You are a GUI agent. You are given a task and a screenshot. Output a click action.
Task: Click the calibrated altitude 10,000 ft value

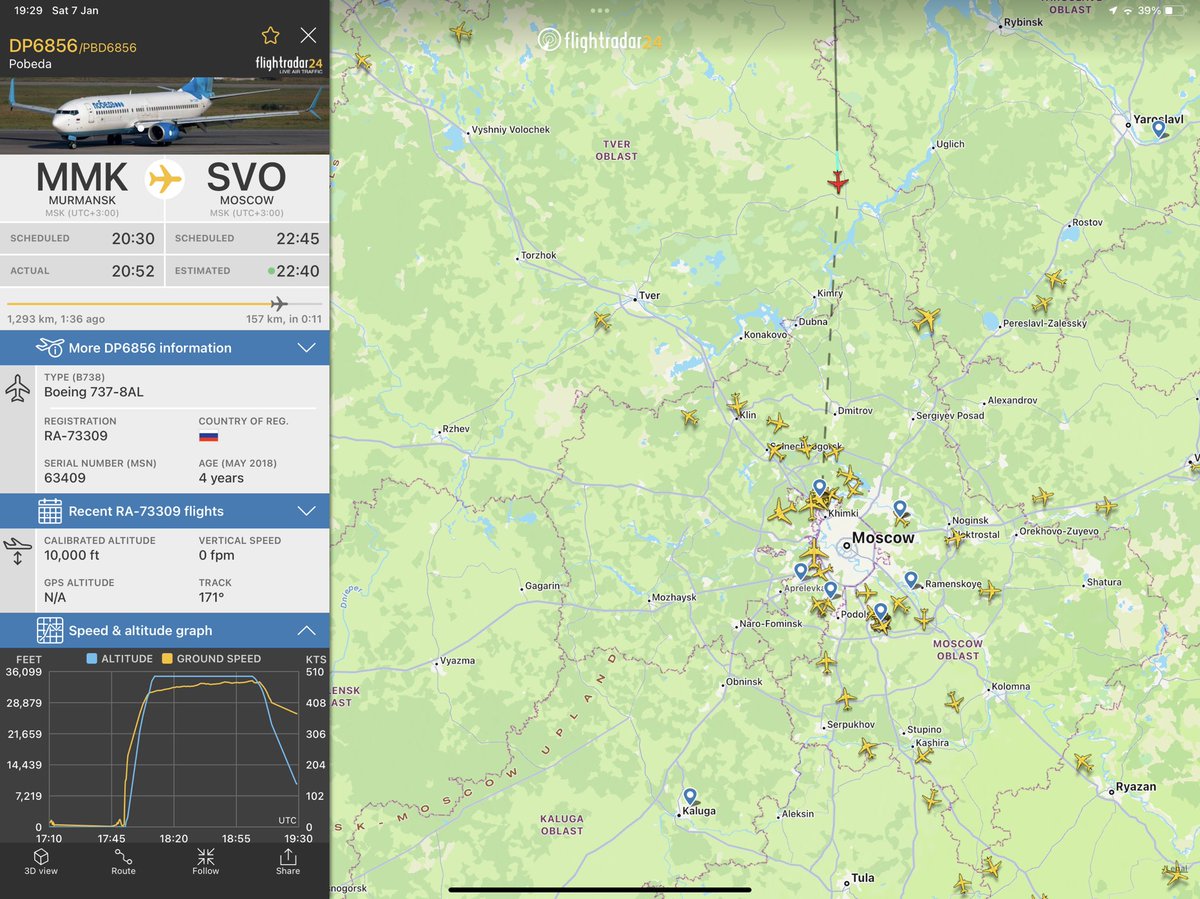click(x=71, y=555)
